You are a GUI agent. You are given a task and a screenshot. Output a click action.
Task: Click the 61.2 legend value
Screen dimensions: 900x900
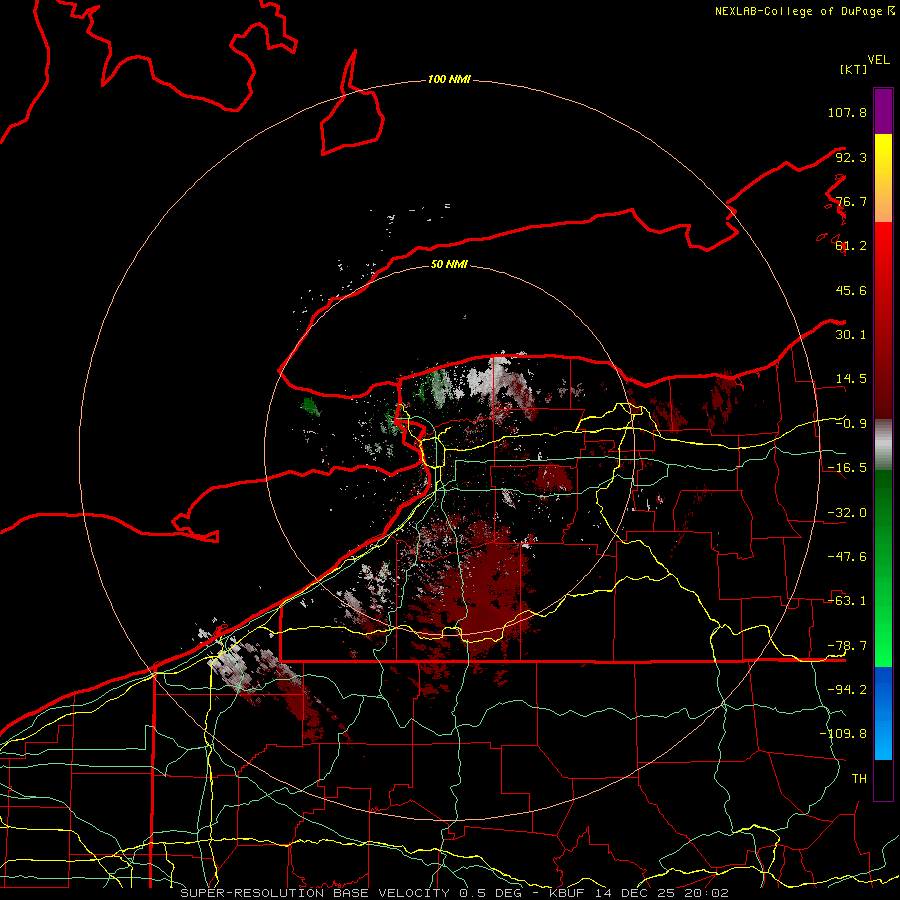[x=851, y=246]
